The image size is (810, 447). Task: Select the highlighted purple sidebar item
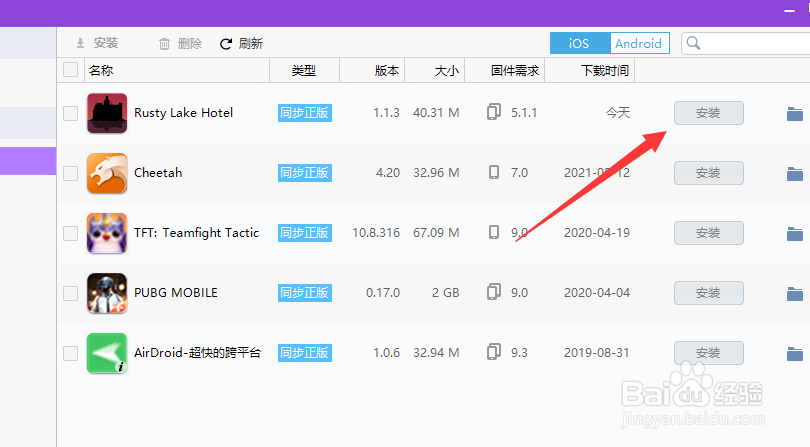pyautogui.click(x=28, y=161)
